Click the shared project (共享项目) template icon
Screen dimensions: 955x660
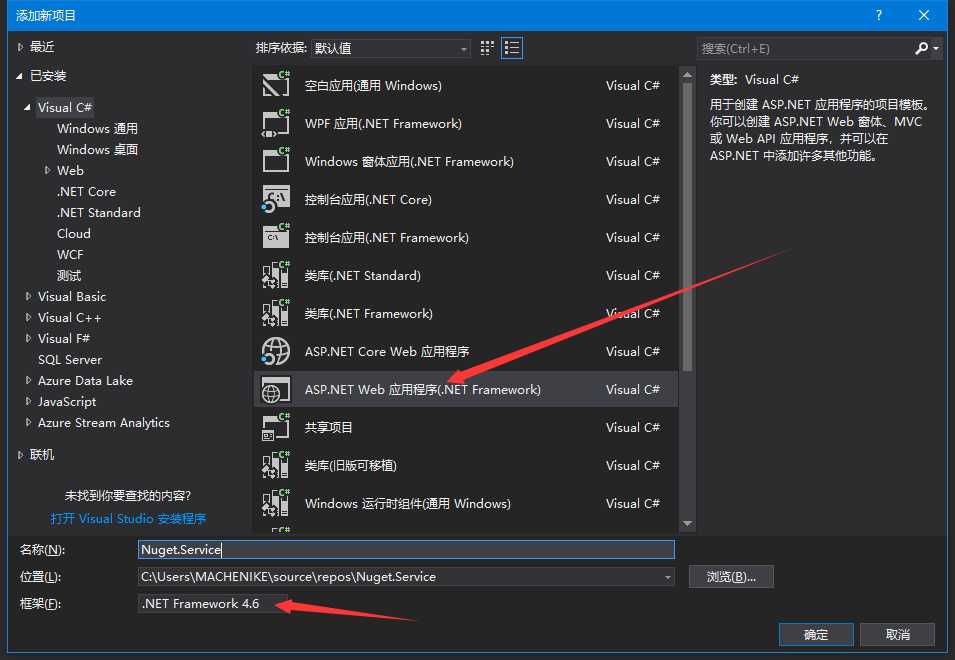276,427
